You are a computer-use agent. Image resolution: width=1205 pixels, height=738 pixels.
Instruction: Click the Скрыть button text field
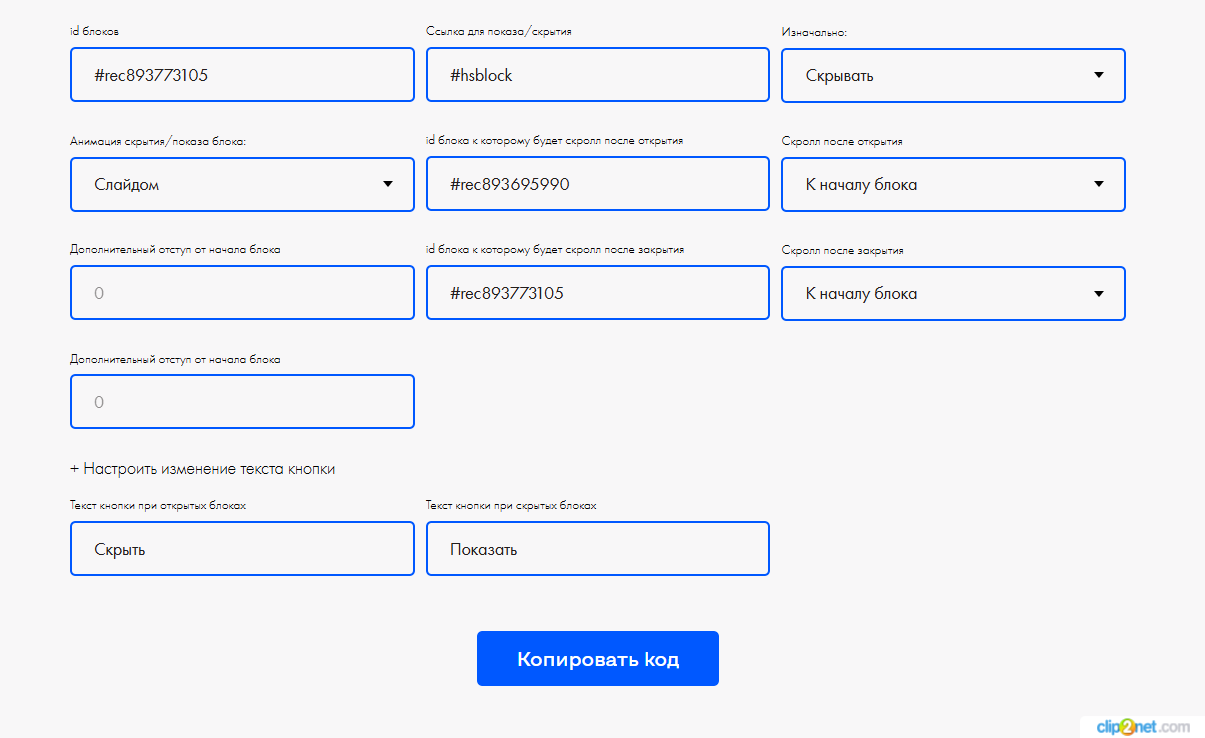[242, 549]
